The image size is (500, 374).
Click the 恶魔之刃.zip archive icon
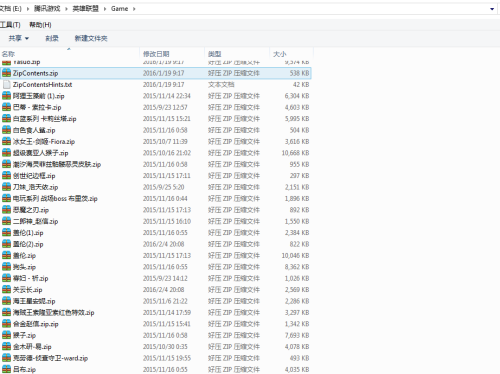[x=6, y=210]
